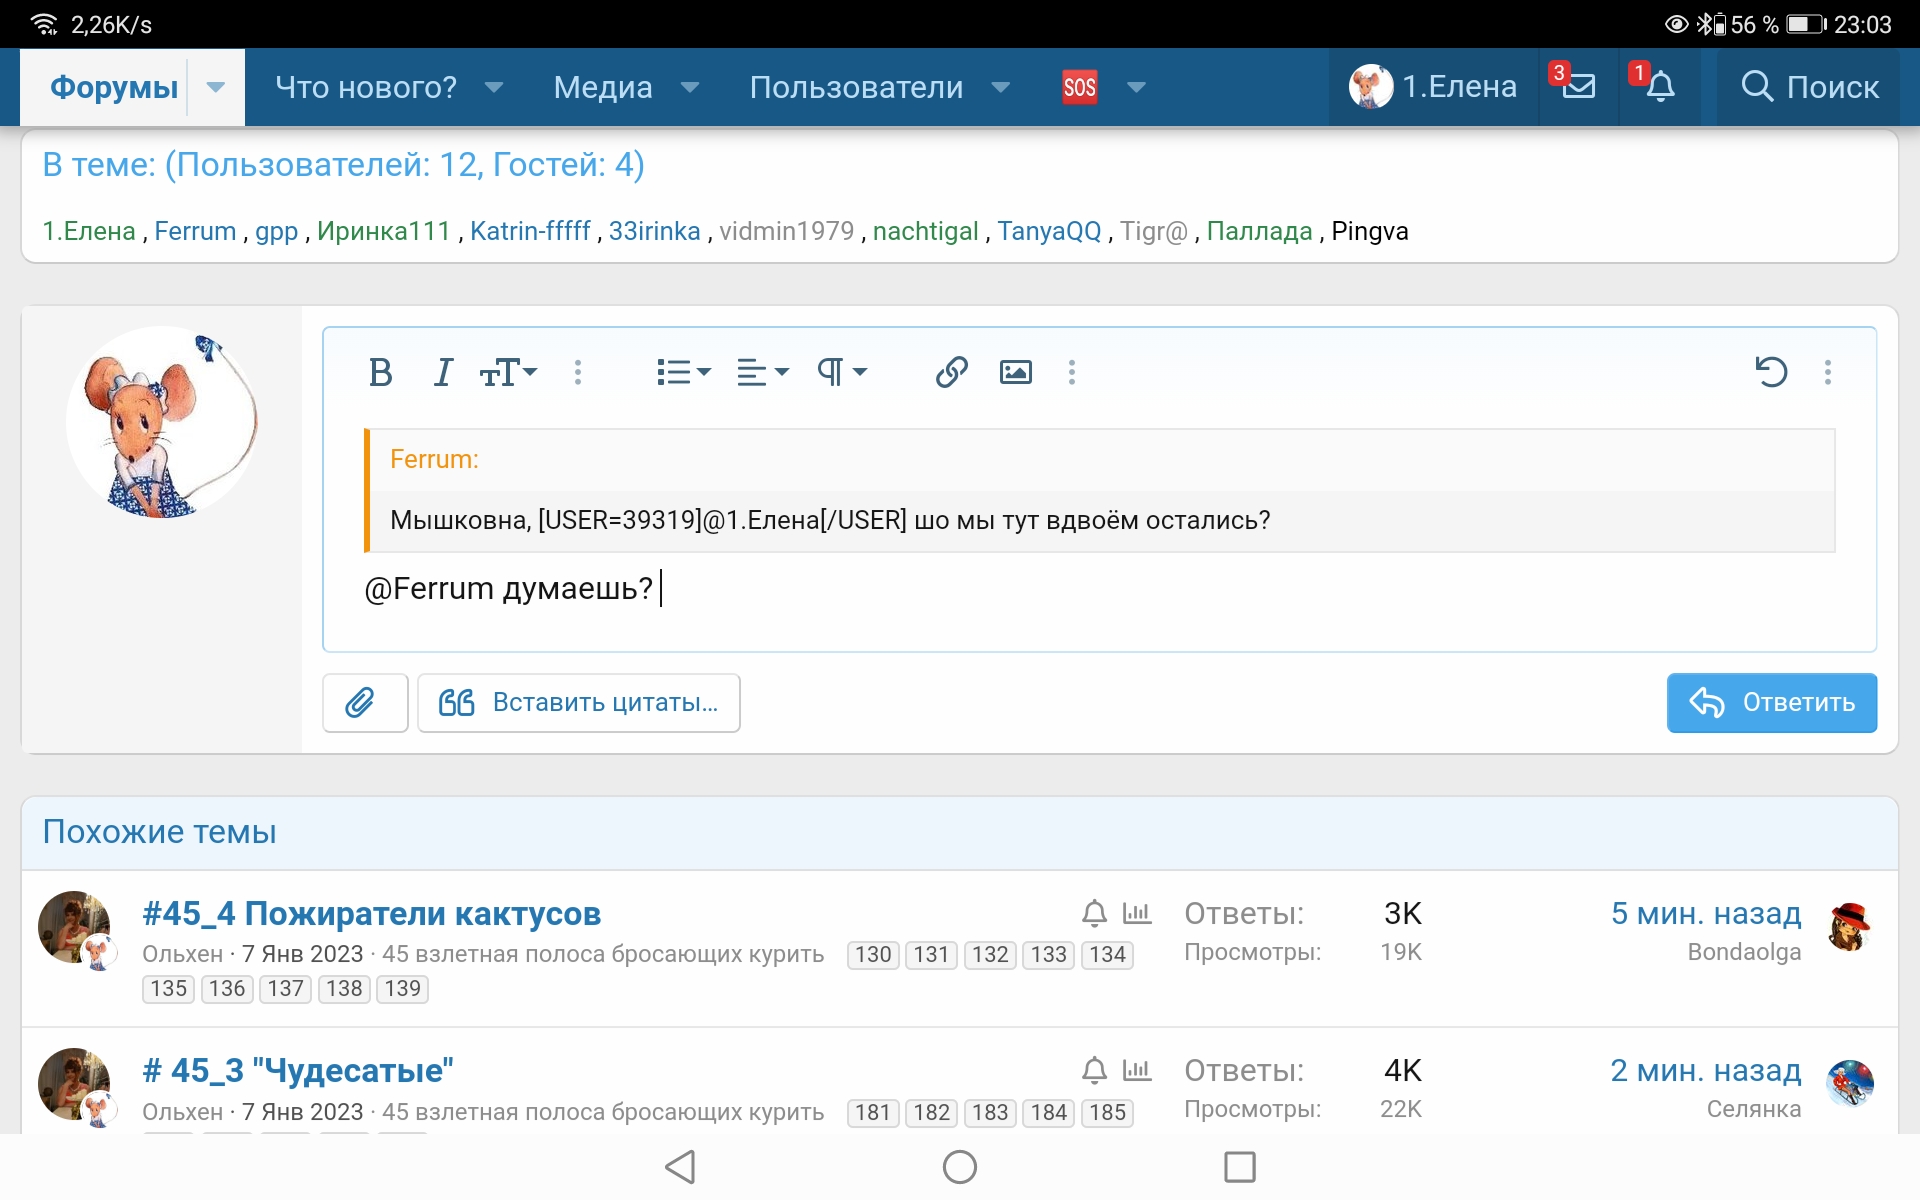
Task: Open the text alignment dropdown
Action: [x=761, y=372]
